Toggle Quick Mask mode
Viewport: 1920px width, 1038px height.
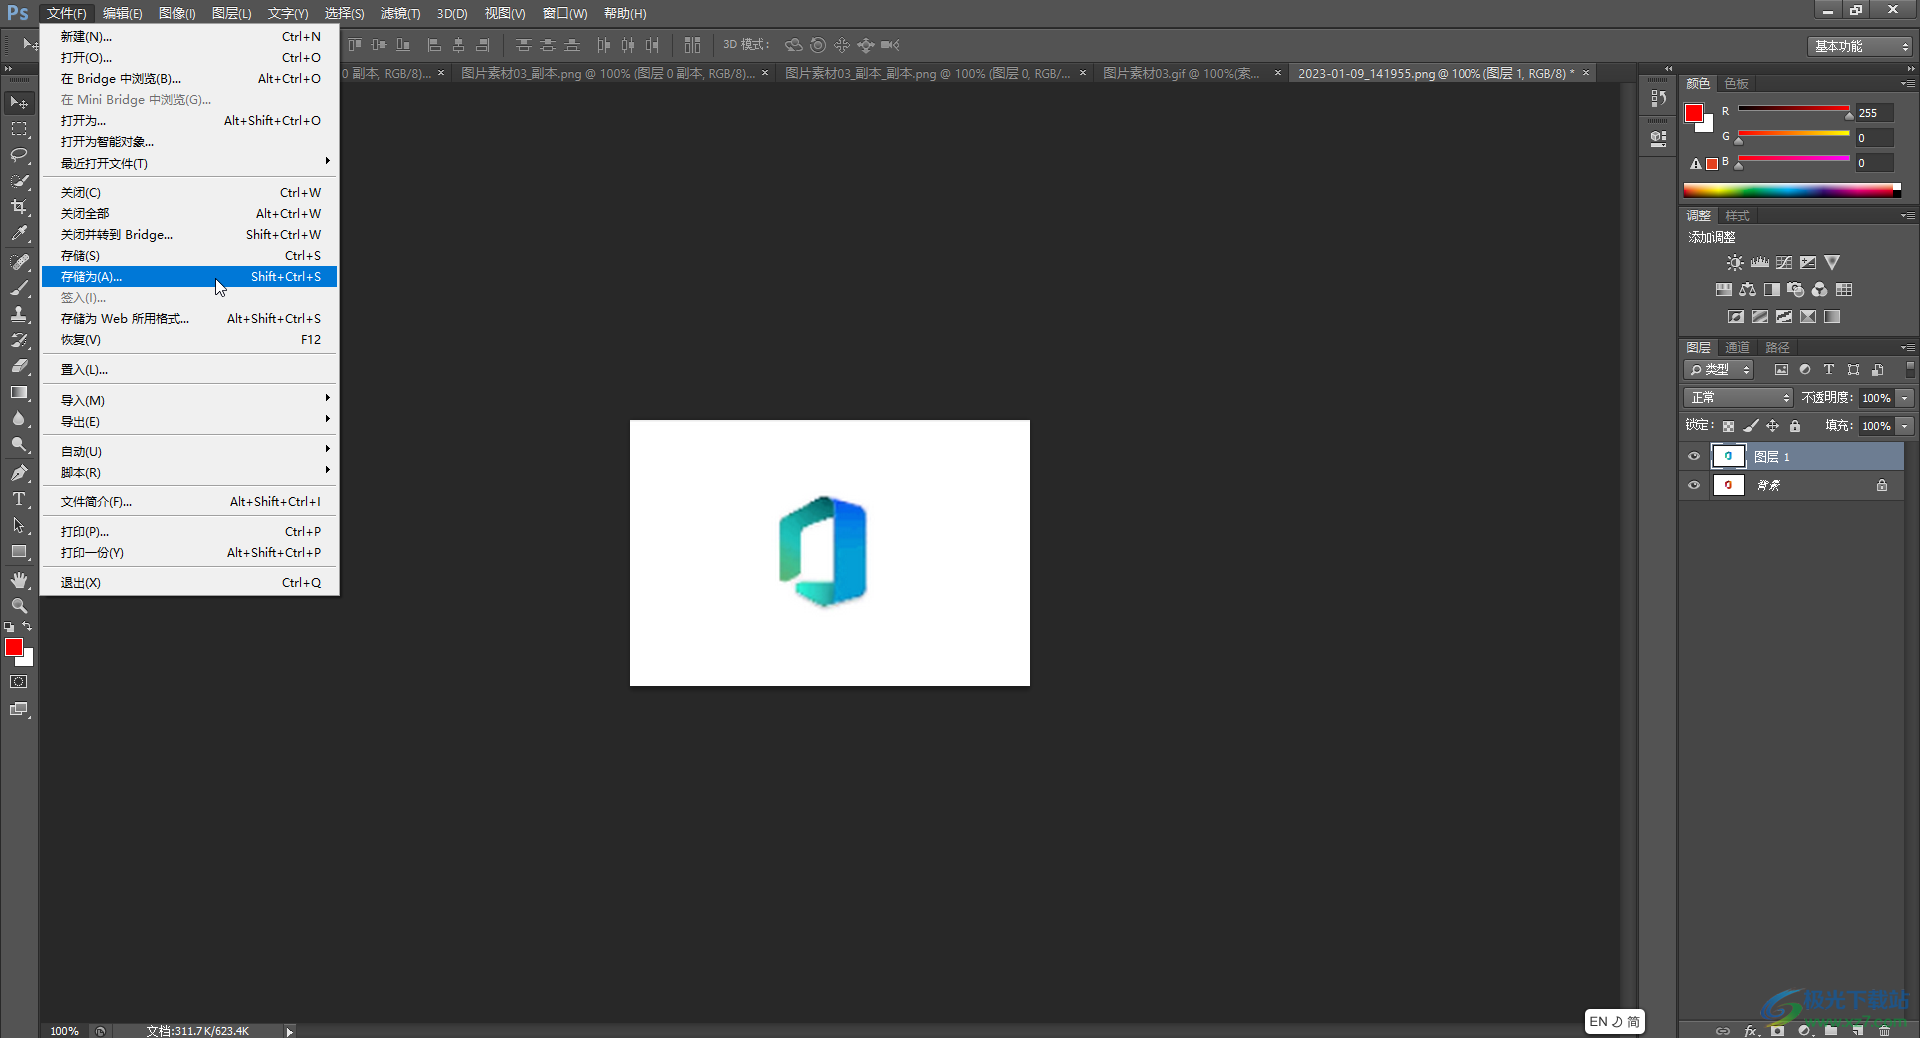tap(19, 682)
